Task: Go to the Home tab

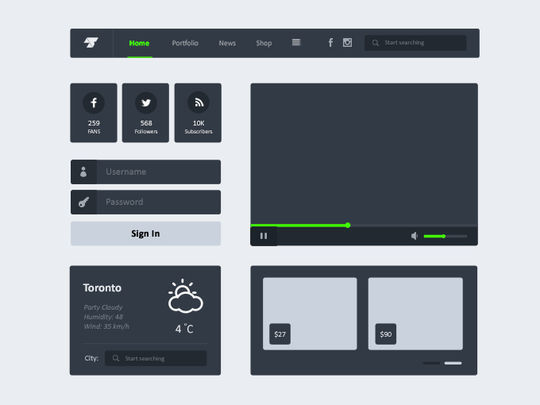Action: (x=139, y=43)
